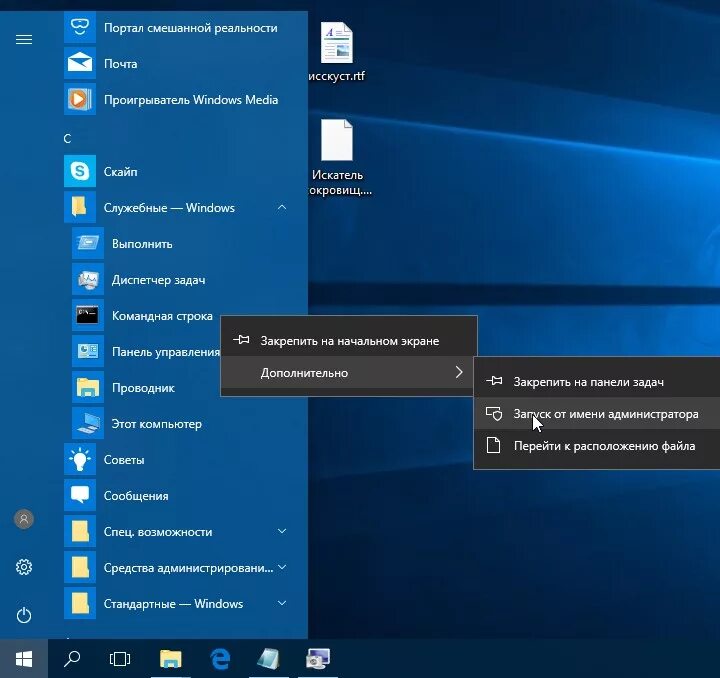Launch the Скайп app icon

[x=80, y=171]
